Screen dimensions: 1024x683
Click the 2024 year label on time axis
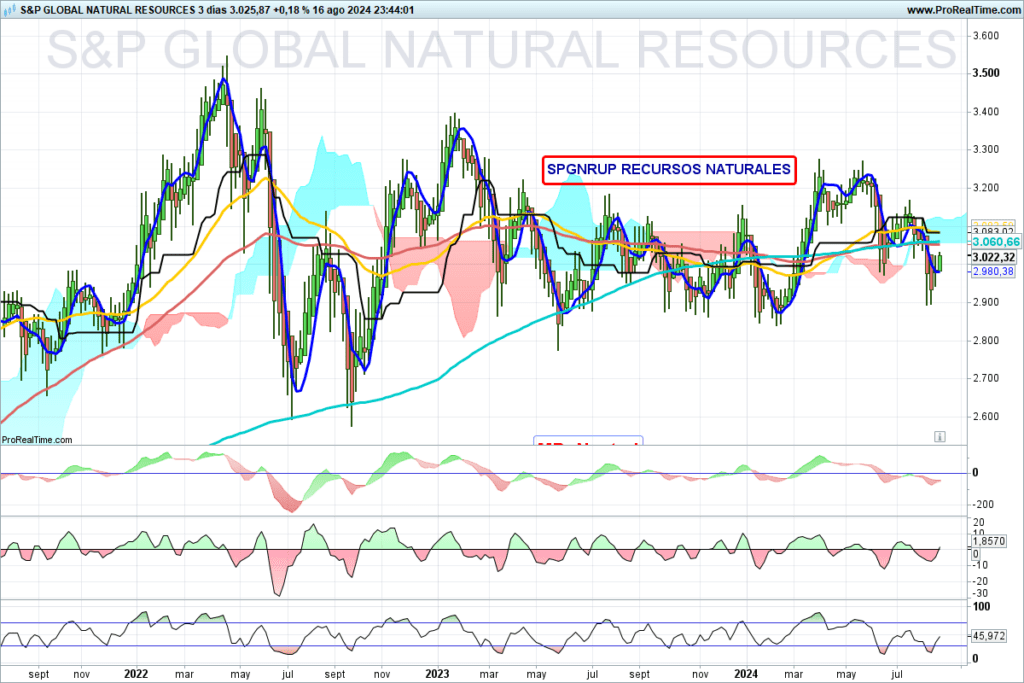pyautogui.click(x=746, y=673)
